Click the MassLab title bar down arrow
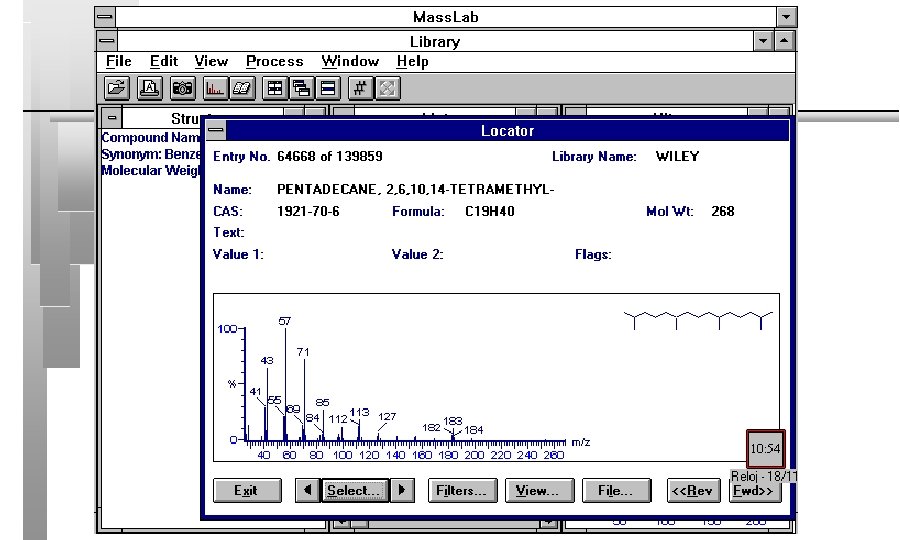Screen dimensions: 900x540 coord(786,17)
